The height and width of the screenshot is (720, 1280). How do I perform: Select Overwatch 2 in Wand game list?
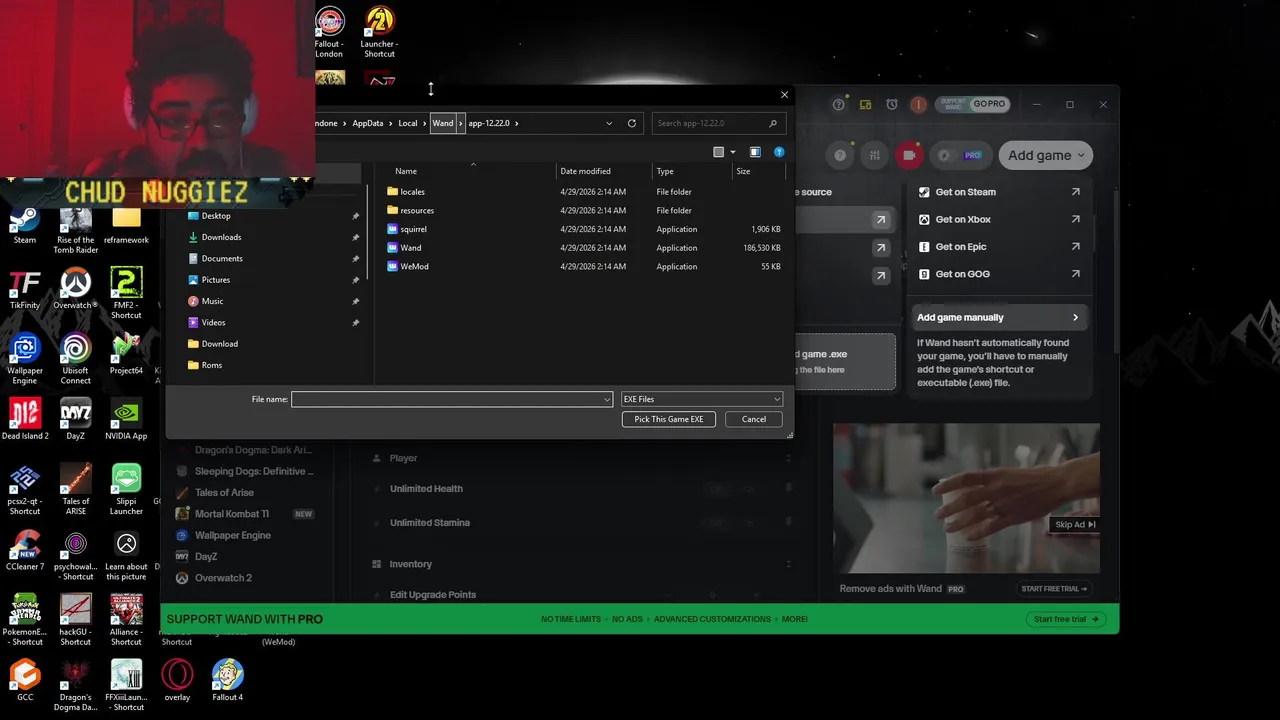[223, 578]
